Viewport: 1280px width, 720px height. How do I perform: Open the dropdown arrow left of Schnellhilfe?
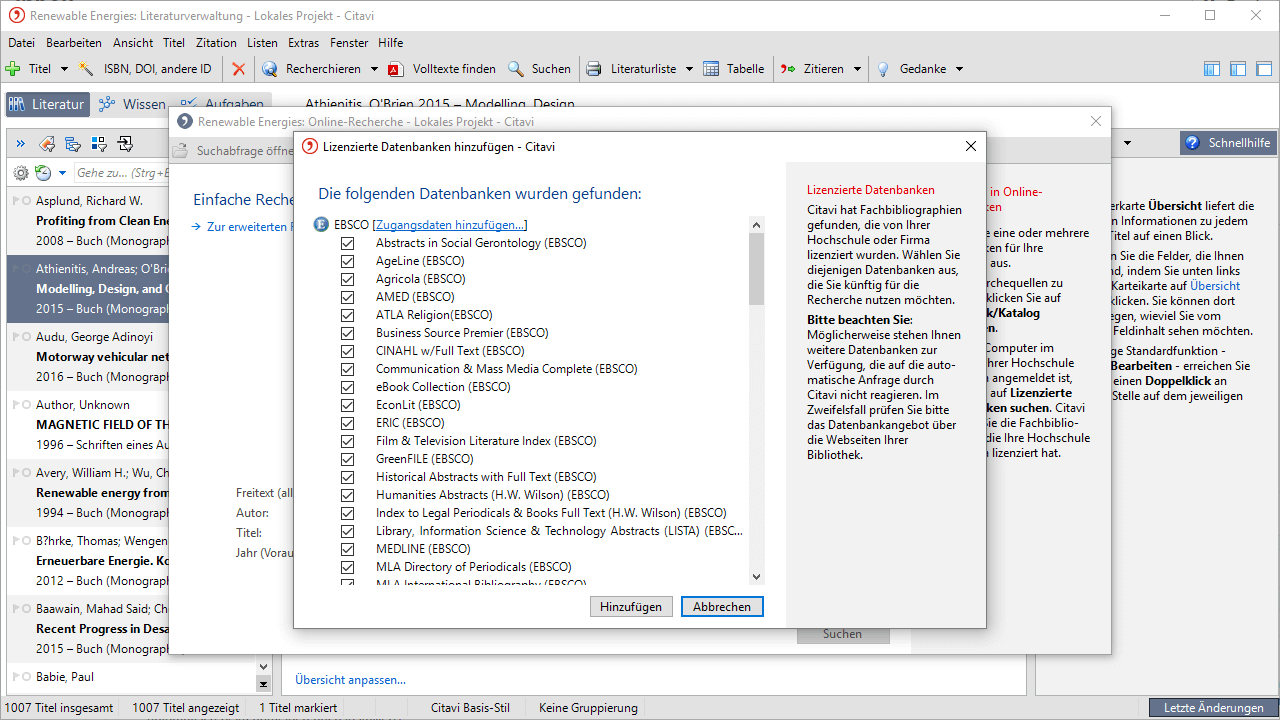(x=1128, y=143)
